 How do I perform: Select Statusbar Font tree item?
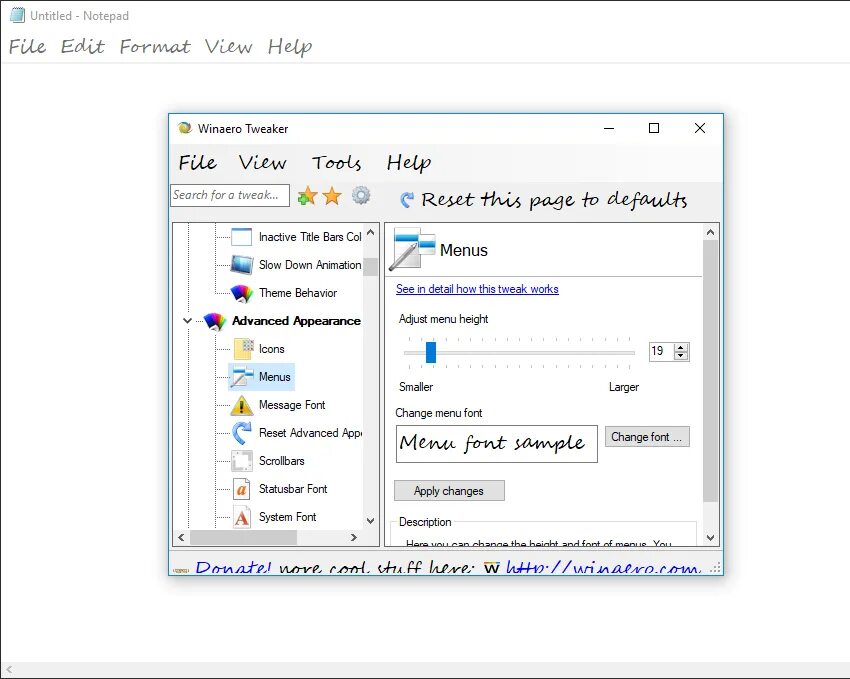click(293, 489)
